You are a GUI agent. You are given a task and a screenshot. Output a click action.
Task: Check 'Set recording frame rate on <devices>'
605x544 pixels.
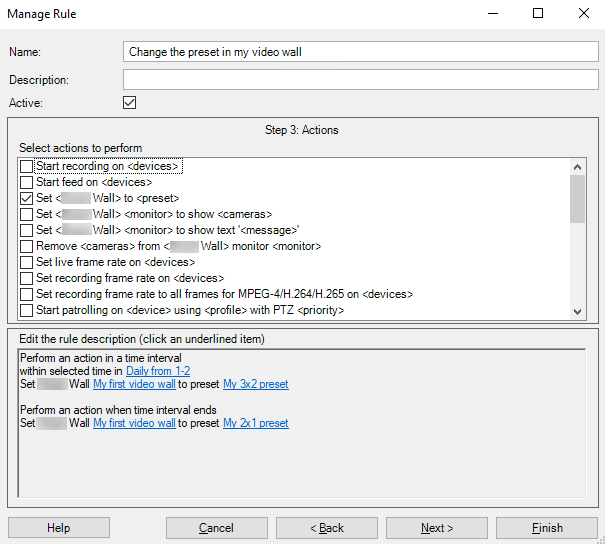(x=27, y=278)
